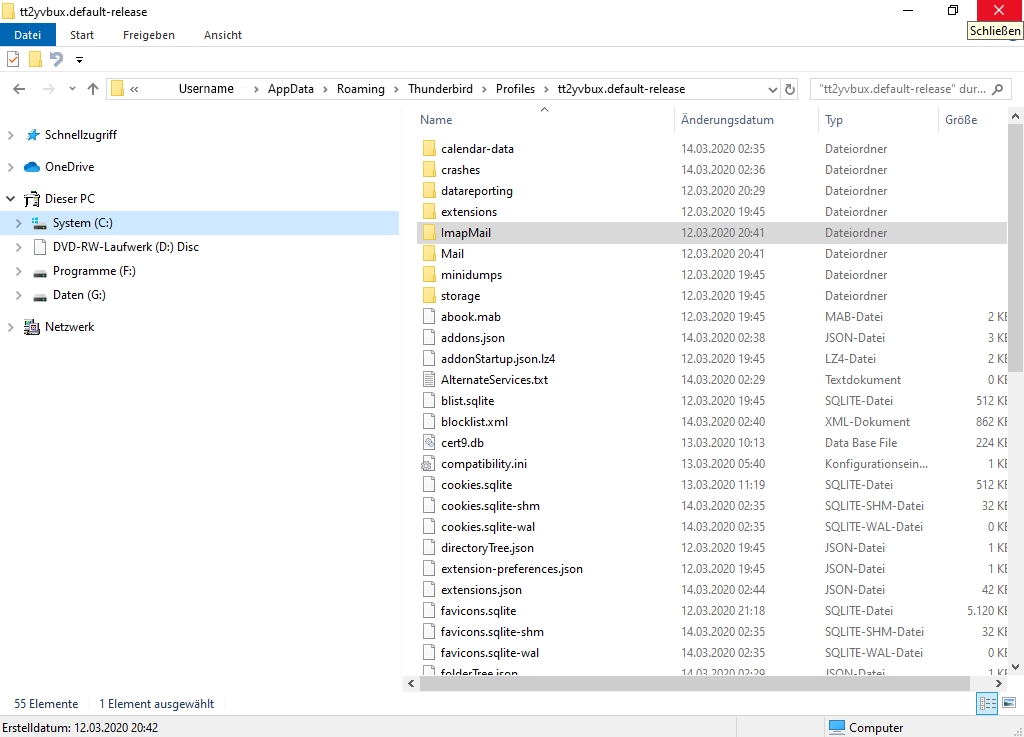Image resolution: width=1024 pixels, height=737 pixels.
Task: Select DVD-RW-Laufwerk (D:) Disc
Action: coord(125,247)
